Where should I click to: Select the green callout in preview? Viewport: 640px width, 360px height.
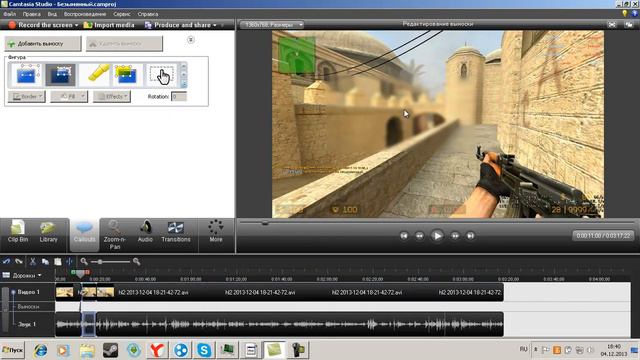point(297,55)
